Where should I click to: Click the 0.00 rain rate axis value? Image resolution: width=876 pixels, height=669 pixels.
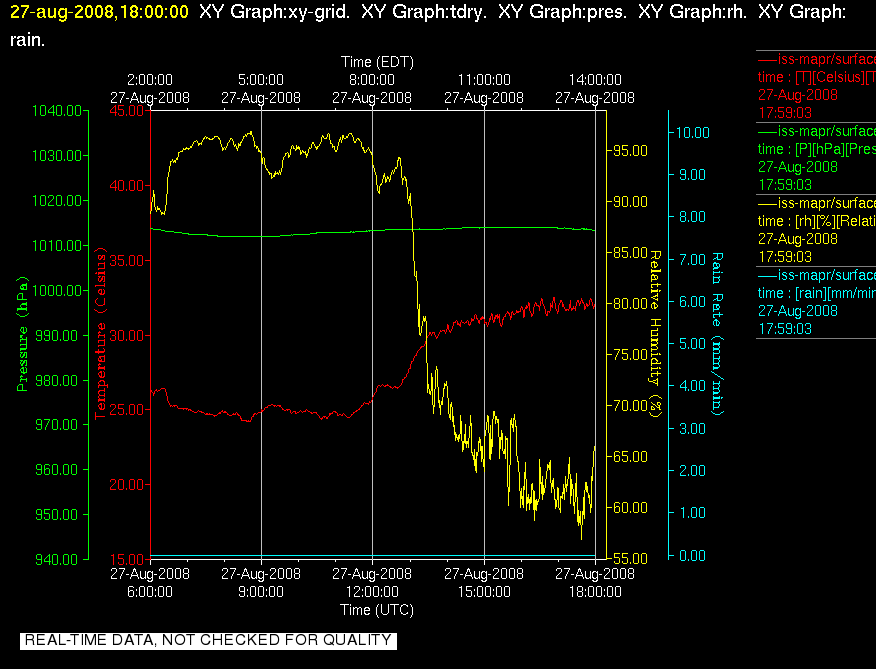pos(693,556)
